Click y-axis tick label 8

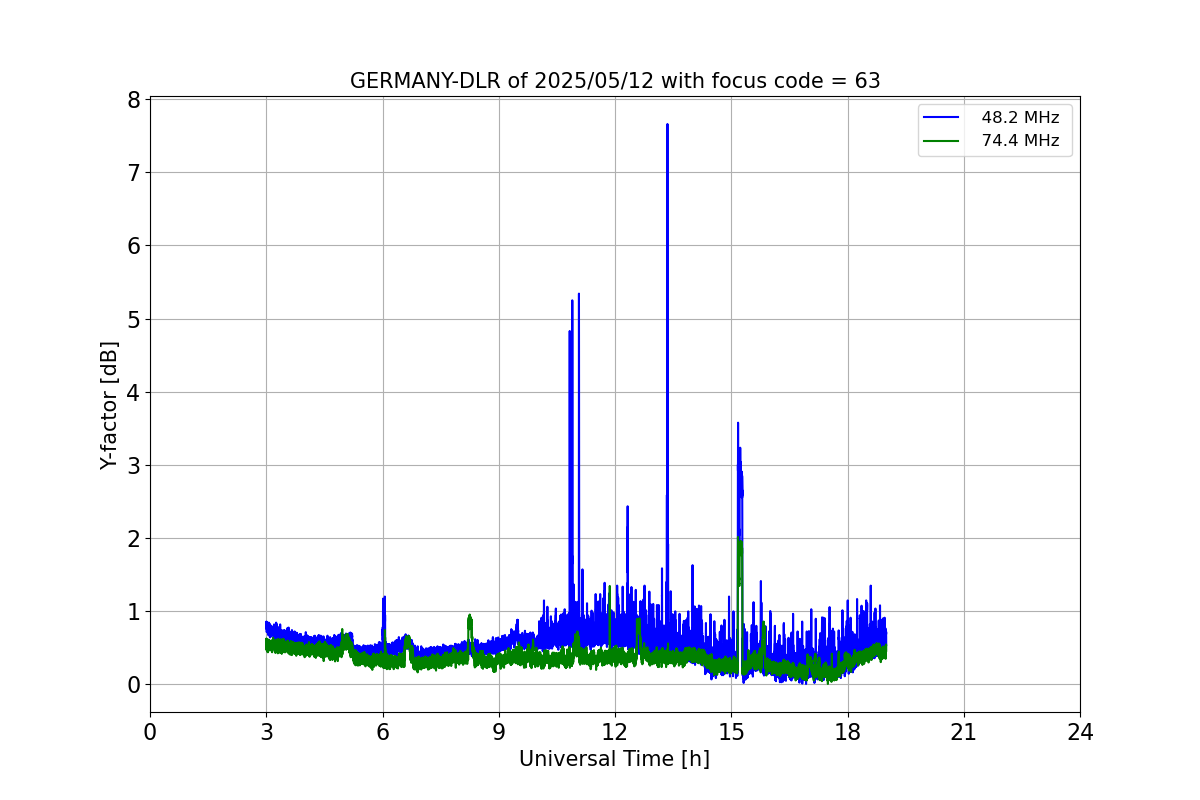pos(133,99)
